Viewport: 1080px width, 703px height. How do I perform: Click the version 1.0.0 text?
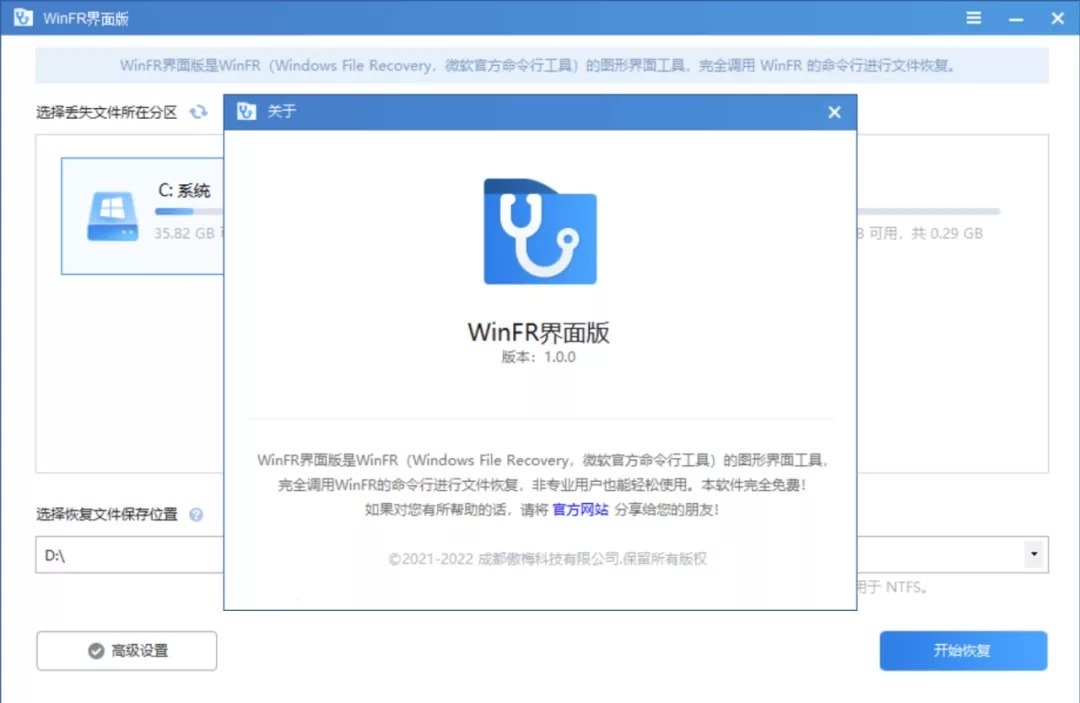tap(538, 357)
